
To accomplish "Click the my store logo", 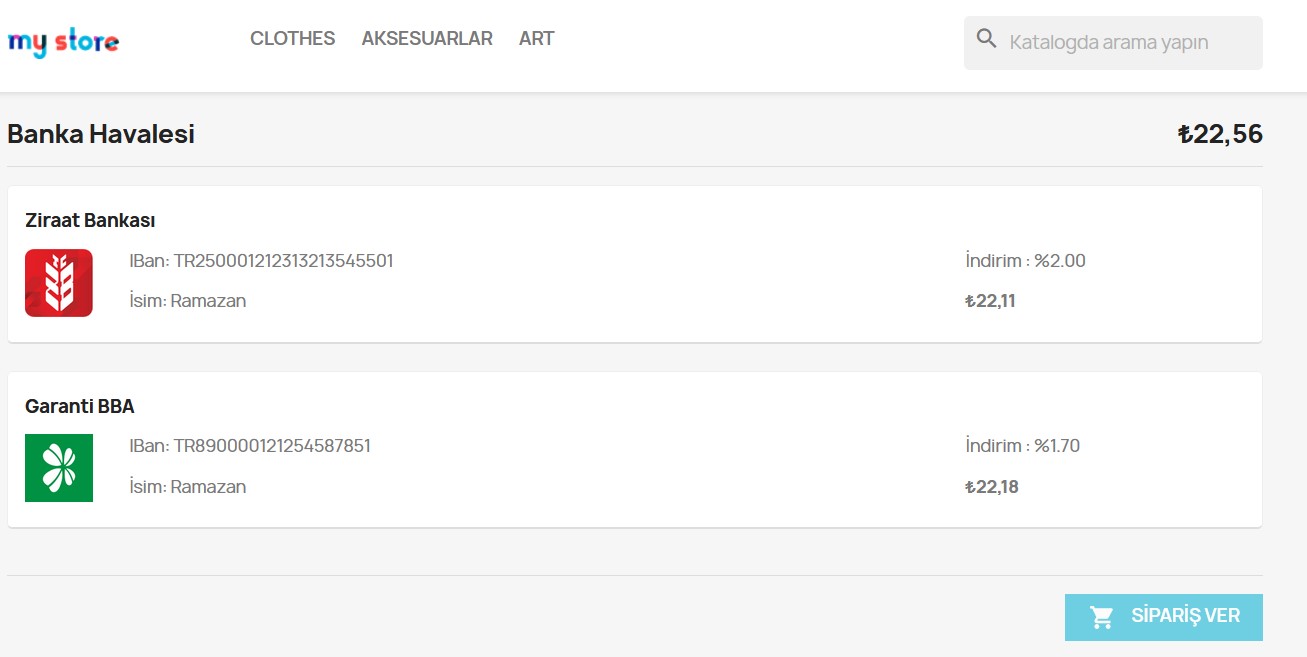I will (63, 42).
